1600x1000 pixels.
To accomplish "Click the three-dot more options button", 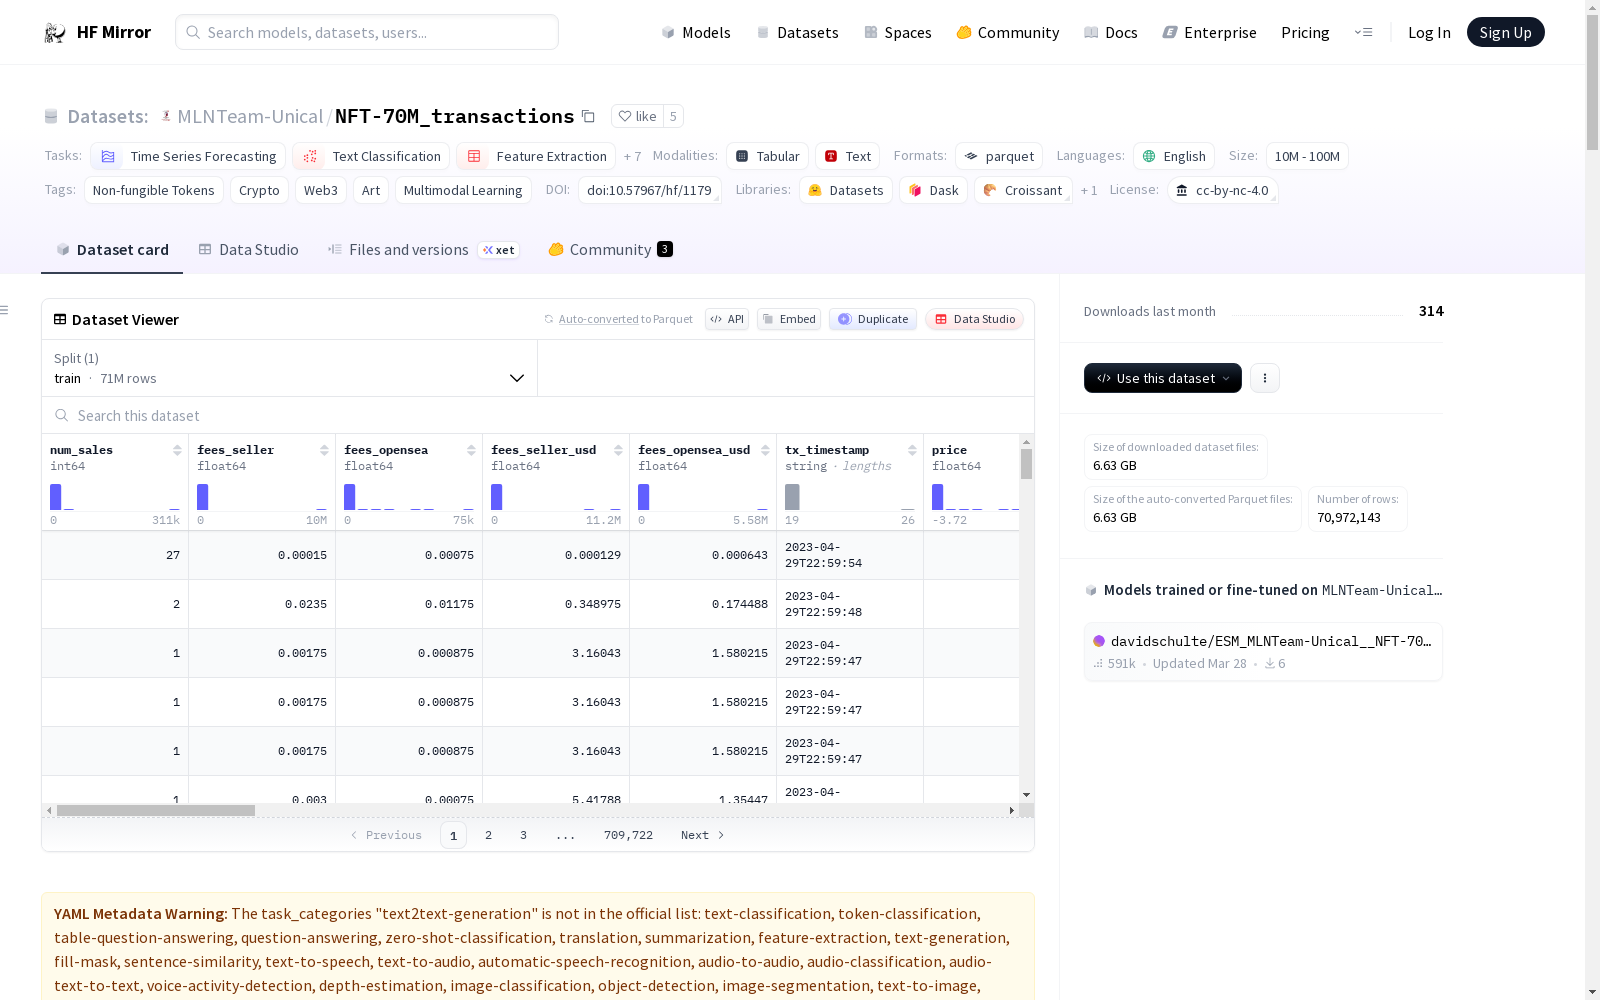I will (1265, 378).
